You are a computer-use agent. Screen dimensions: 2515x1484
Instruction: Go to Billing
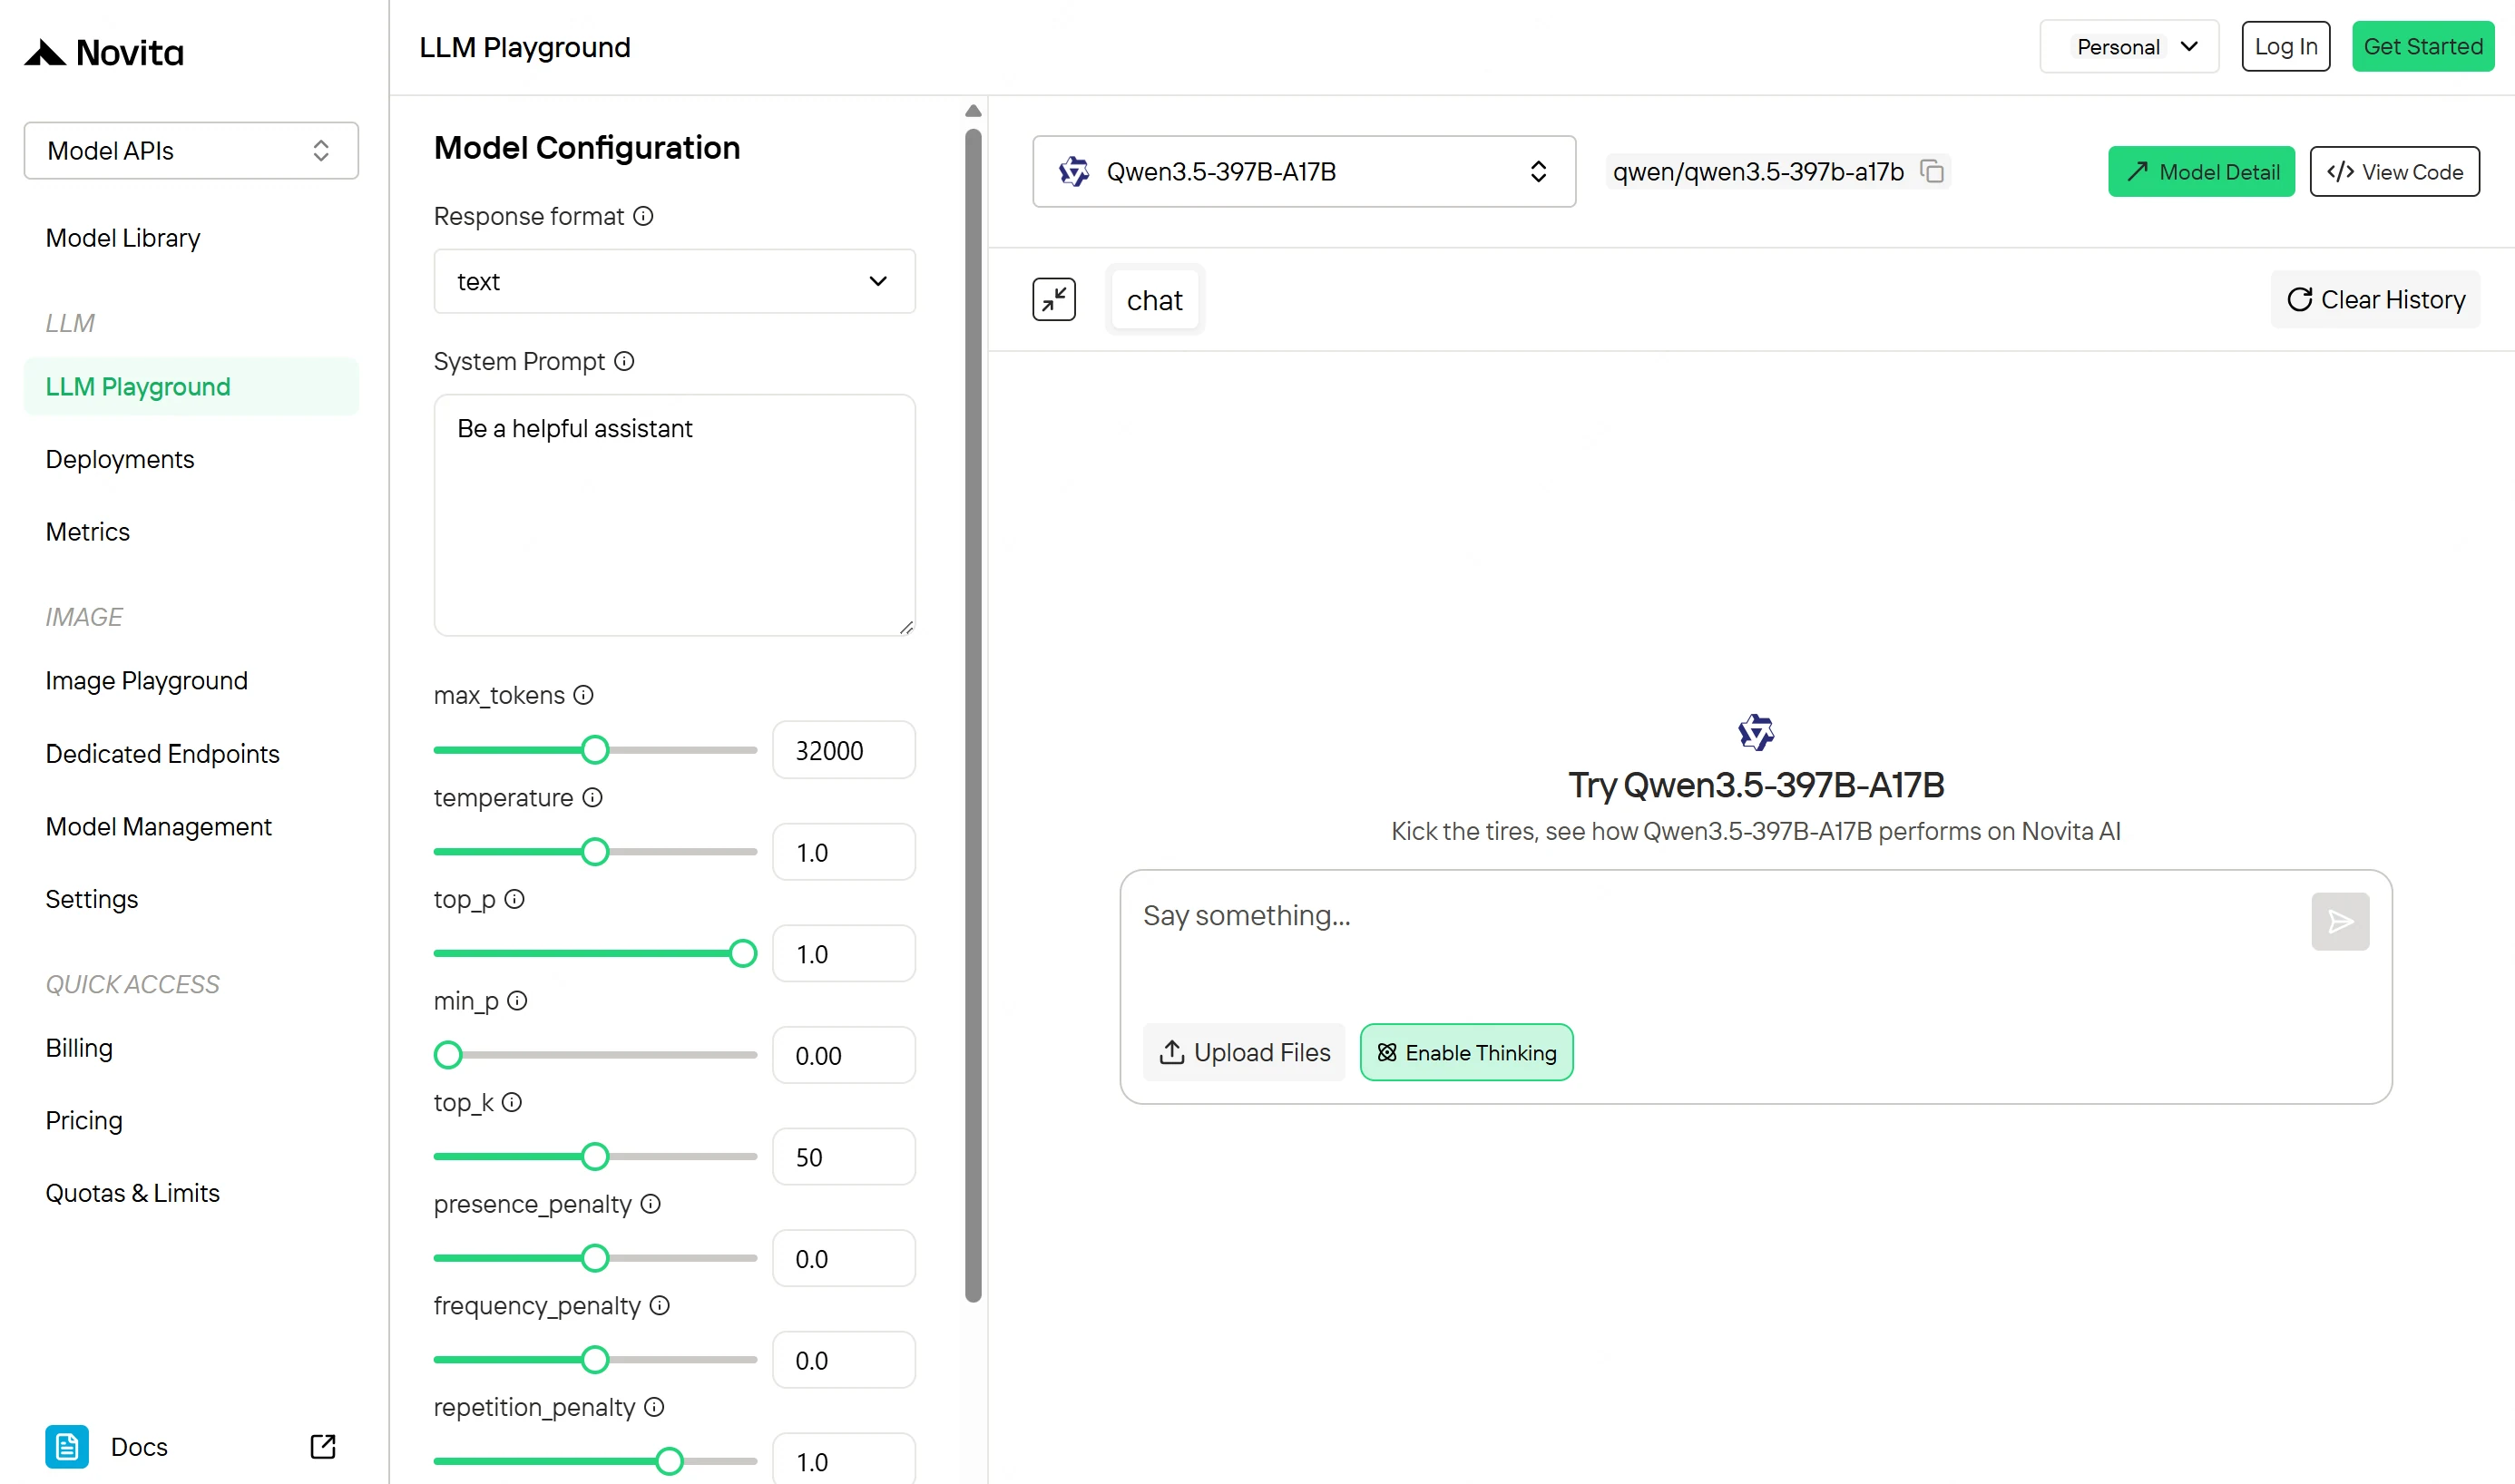click(x=79, y=1048)
